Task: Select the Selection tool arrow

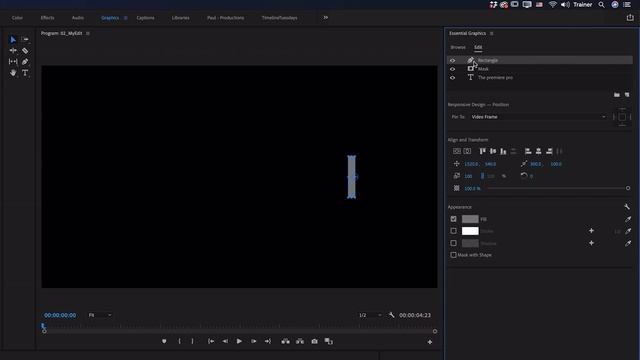Action: point(13,40)
